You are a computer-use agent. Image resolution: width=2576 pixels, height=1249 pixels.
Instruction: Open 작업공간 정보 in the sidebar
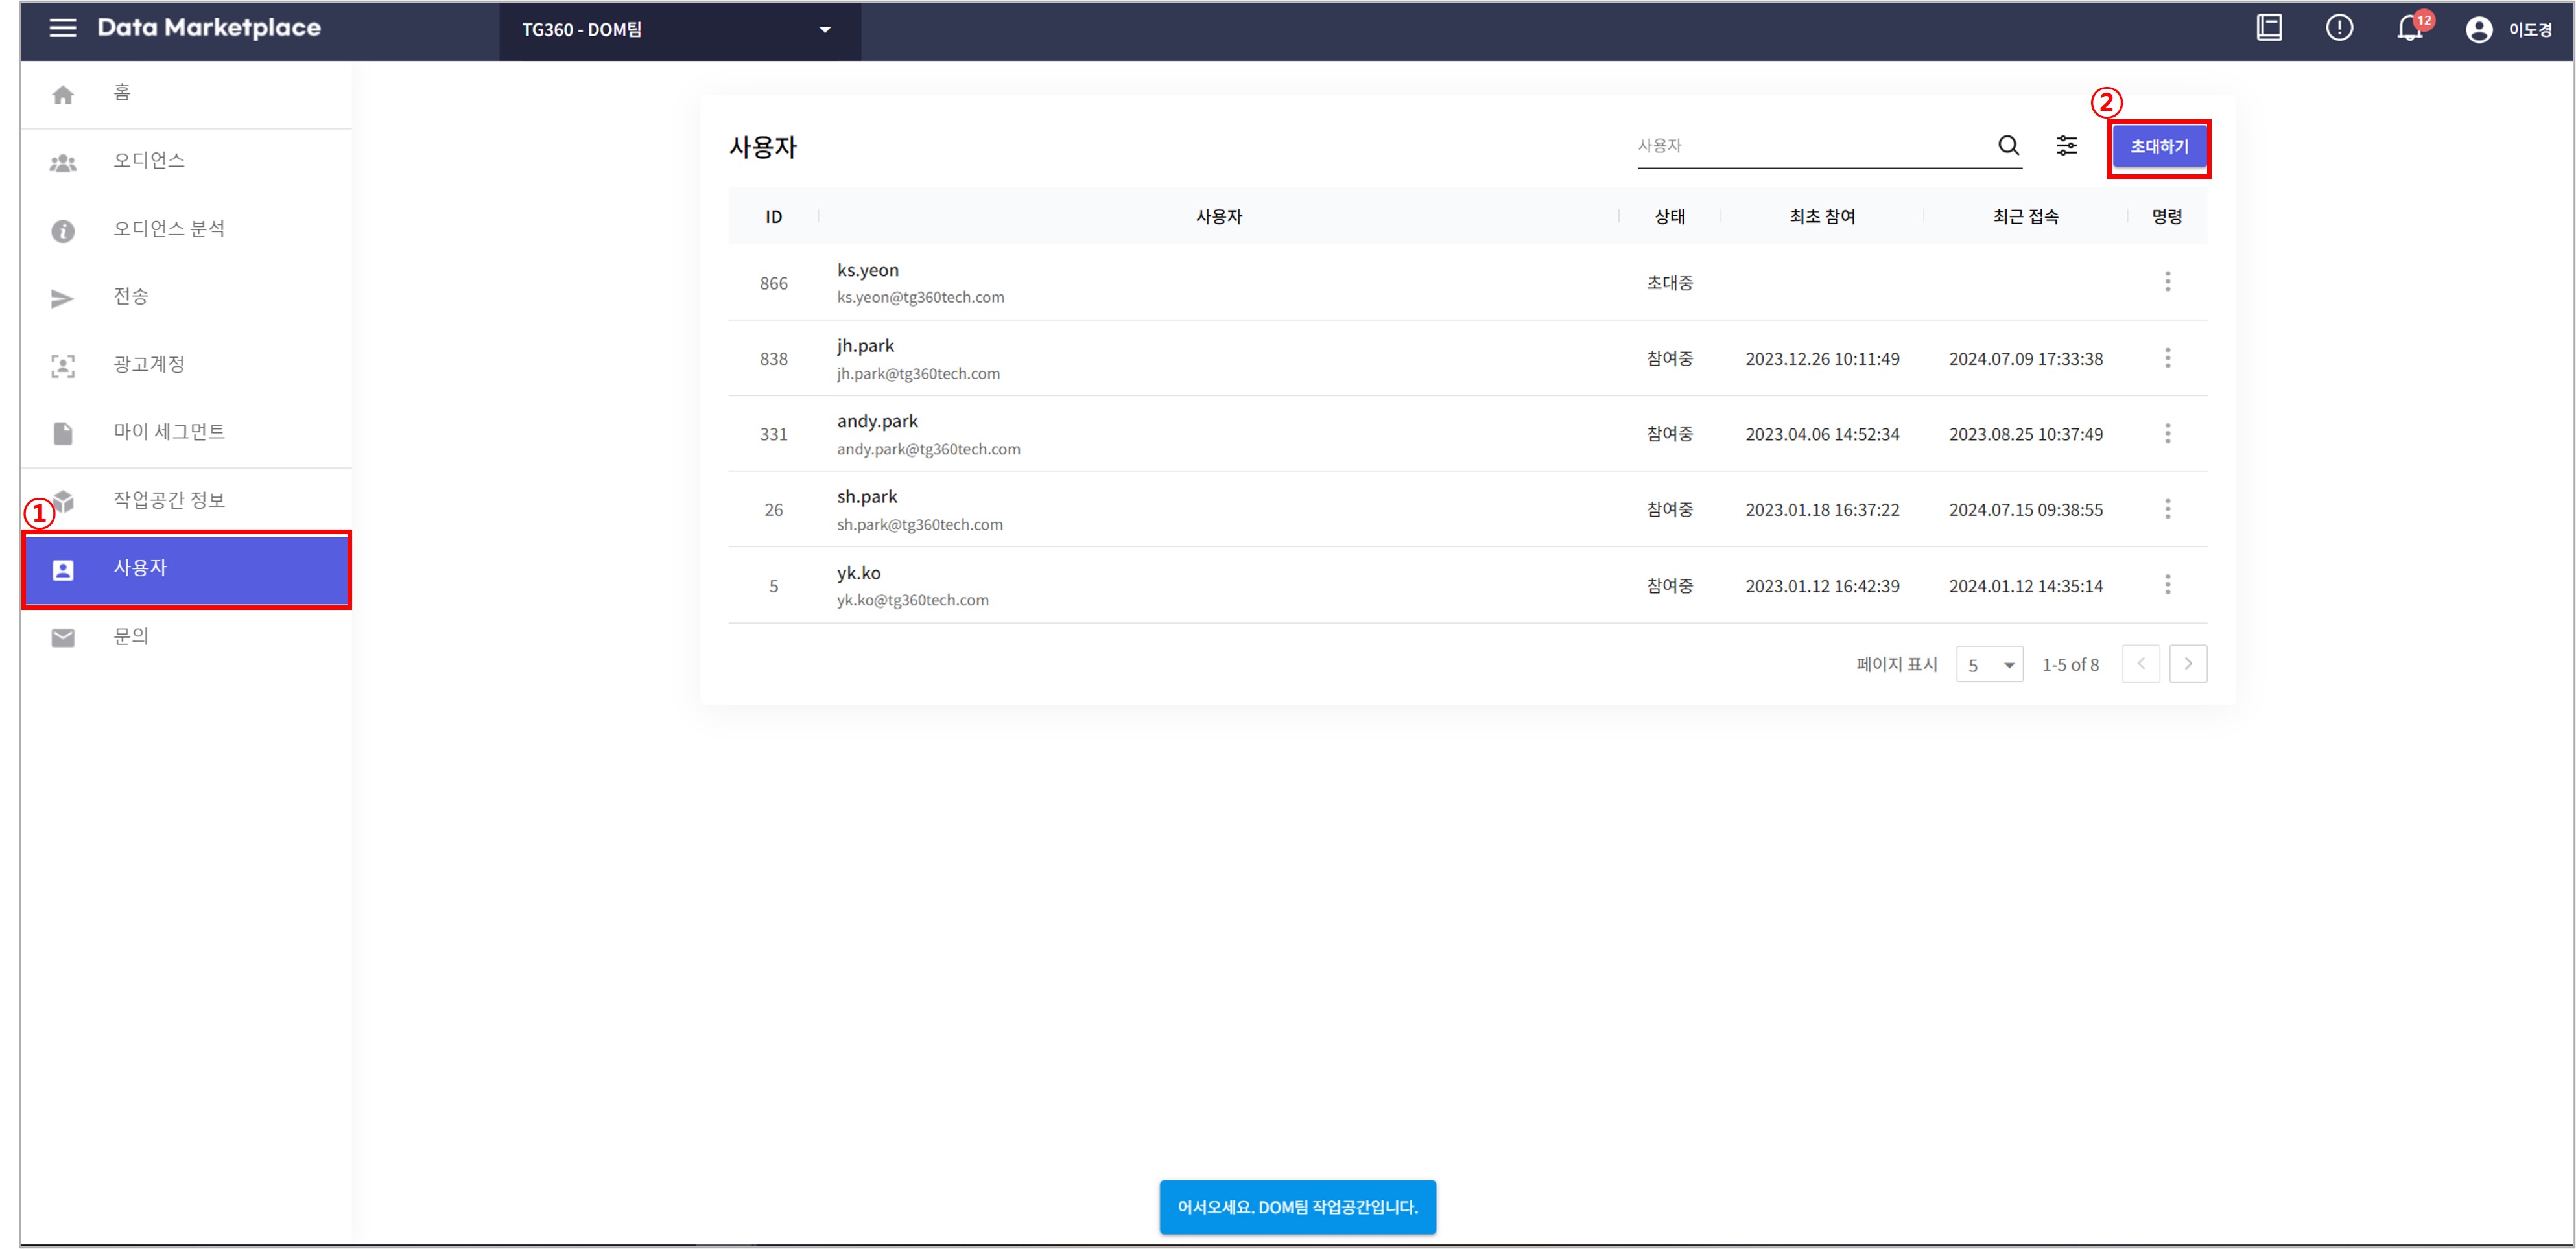coord(169,500)
